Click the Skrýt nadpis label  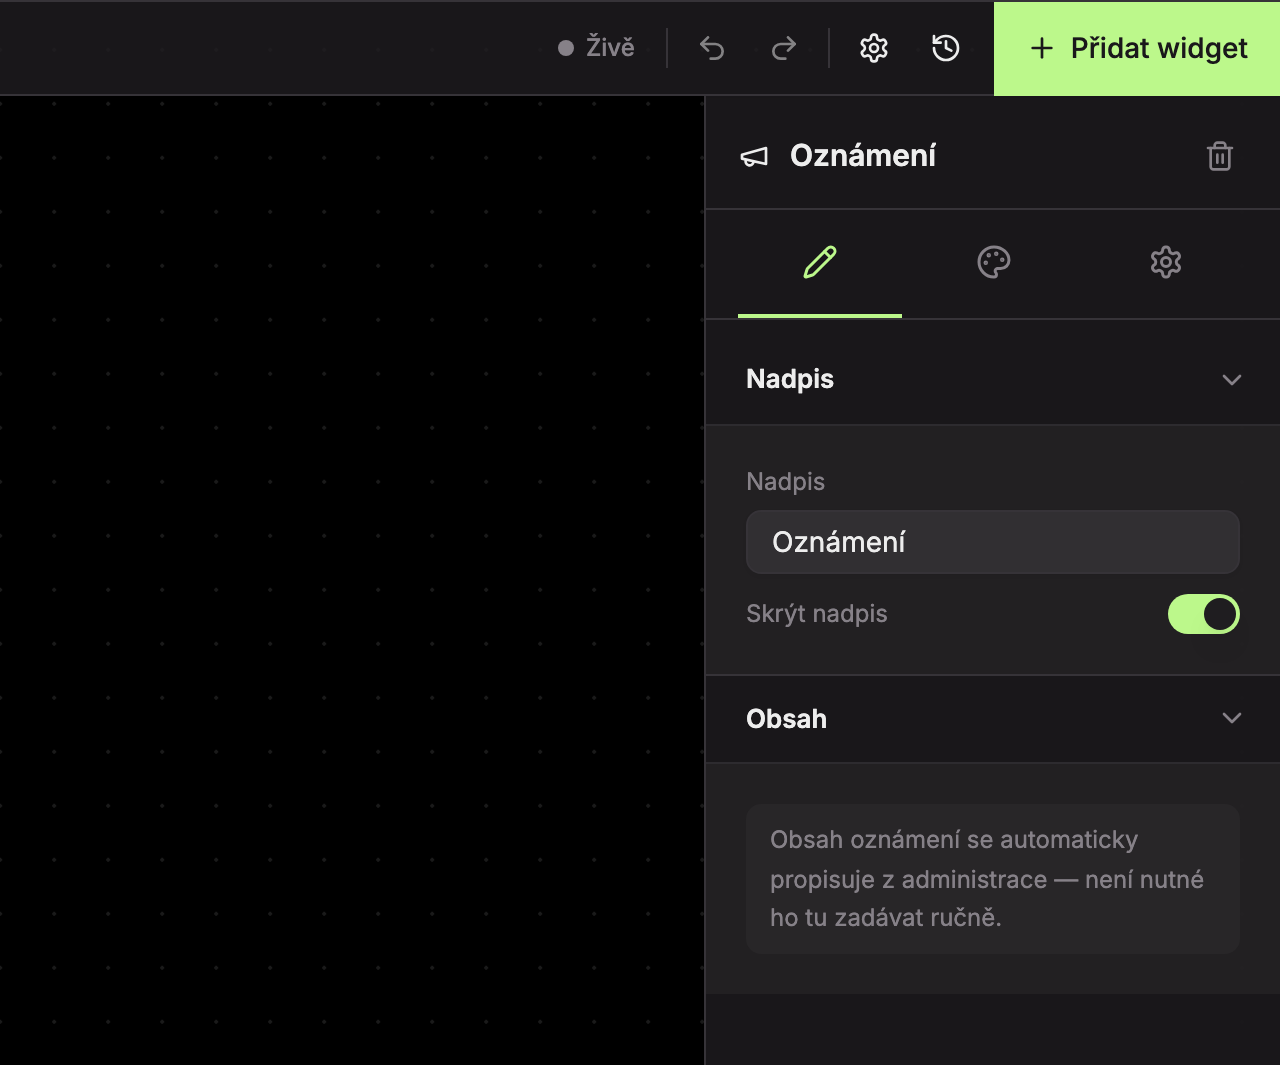(x=817, y=614)
